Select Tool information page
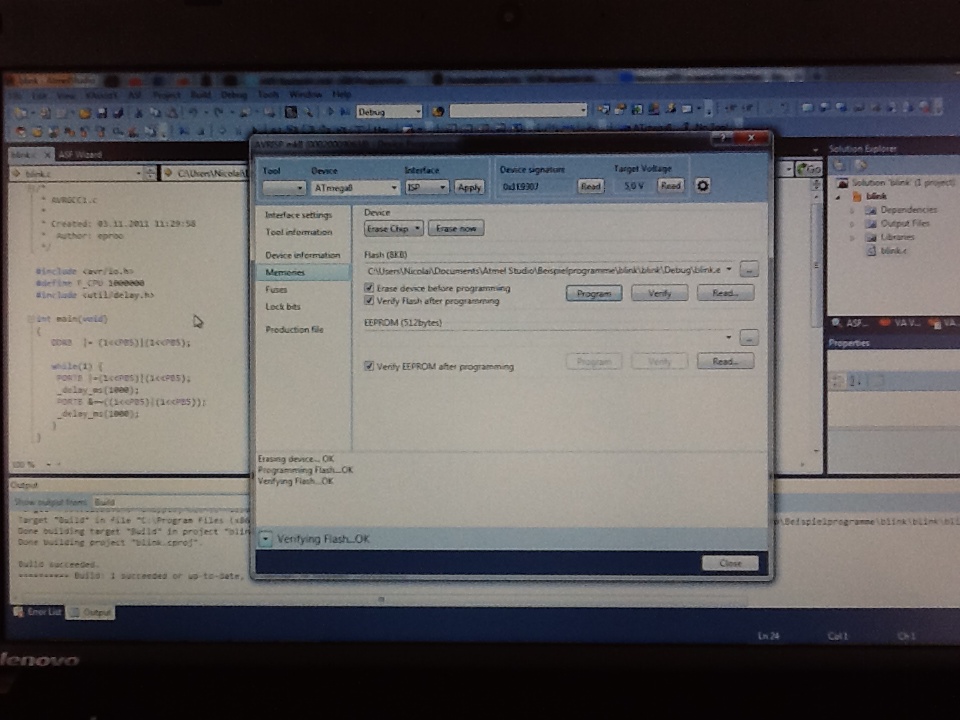The width and height of the screenshot is (960, 720). [299, 232]
